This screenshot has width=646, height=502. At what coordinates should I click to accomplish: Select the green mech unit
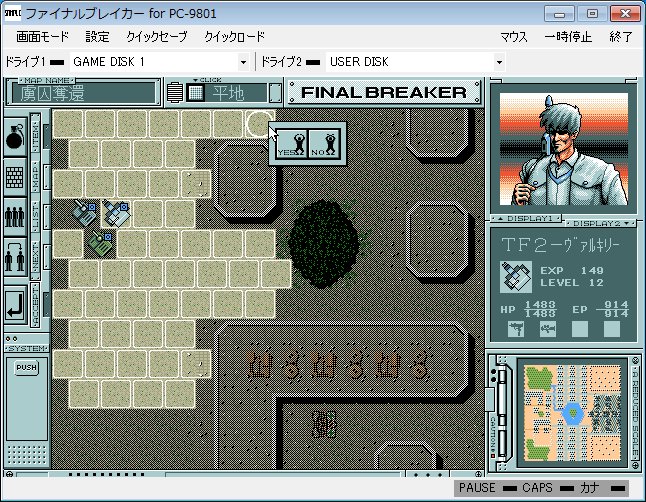(100, 244)
